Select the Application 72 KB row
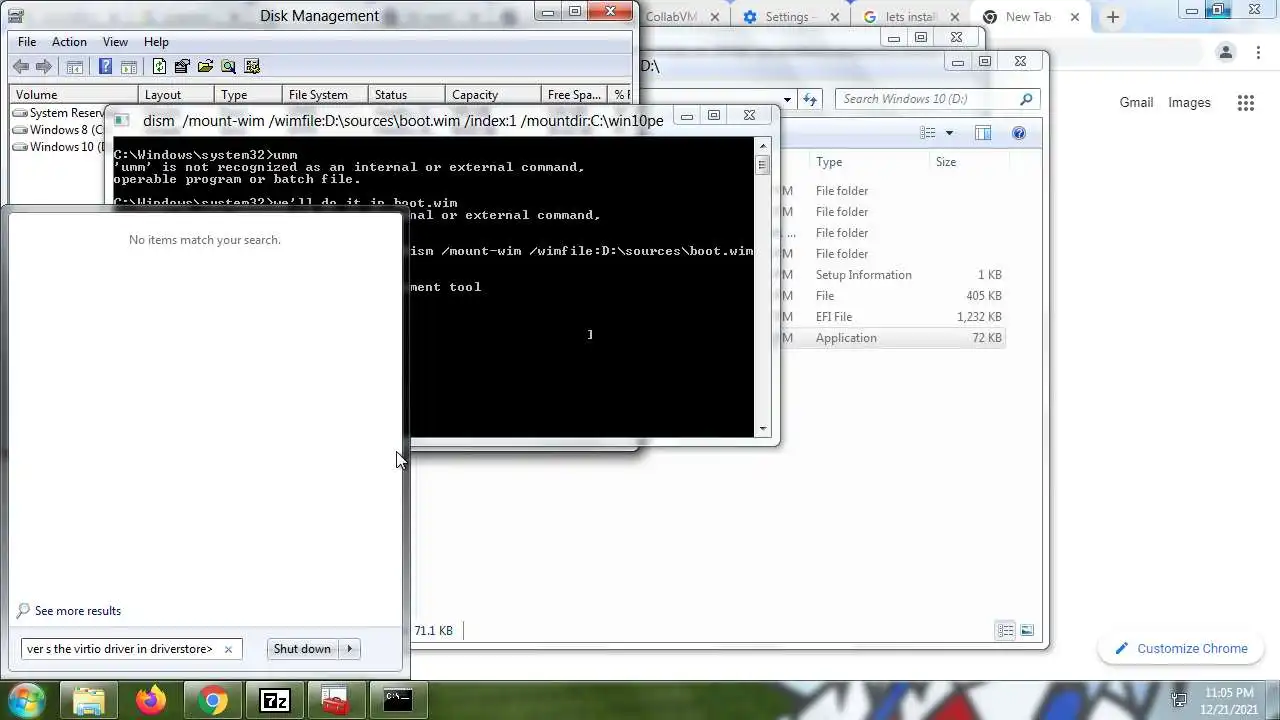Screen dimensions: 1280x720 [x=893, y=338]
